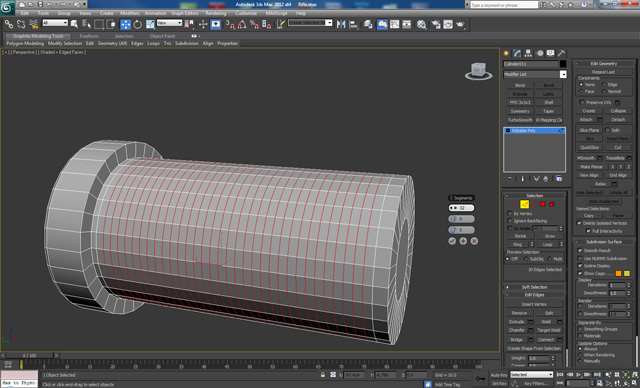Click the Select and Link chain icon
The image size is (640, 388).
coord(9,24)
